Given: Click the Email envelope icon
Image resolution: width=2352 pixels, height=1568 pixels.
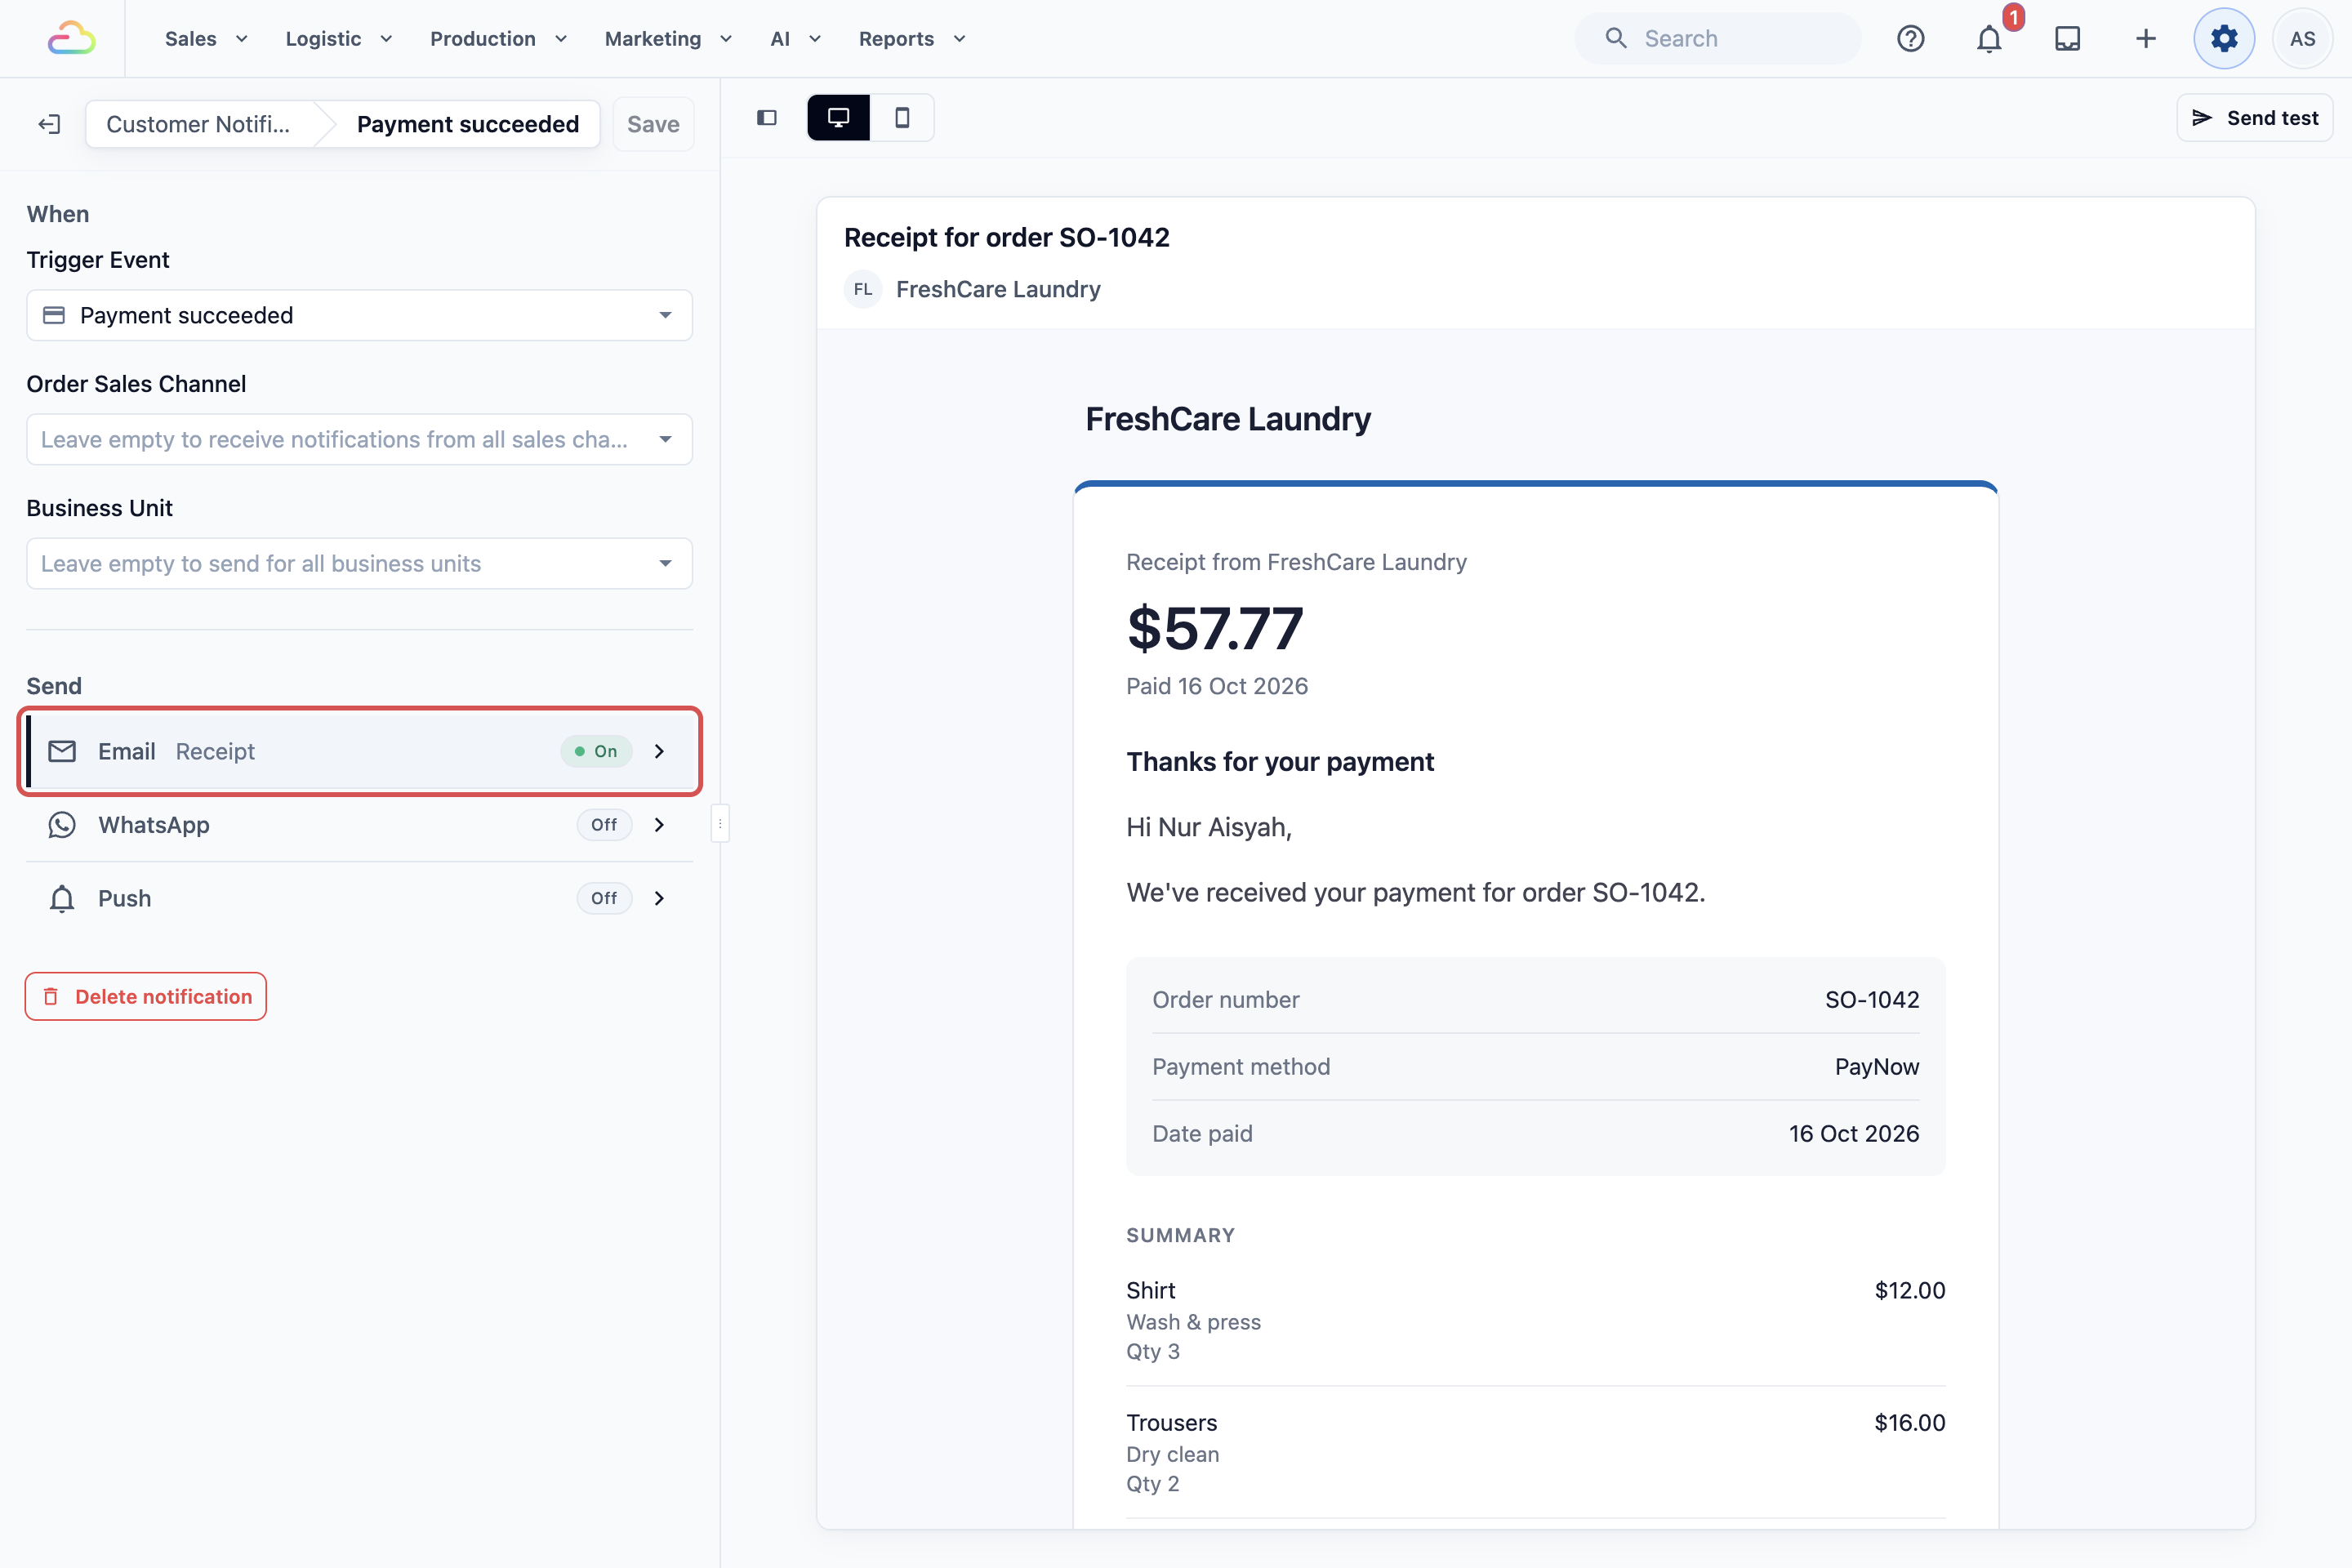Looking at the screenshot, I should point(62,751).
